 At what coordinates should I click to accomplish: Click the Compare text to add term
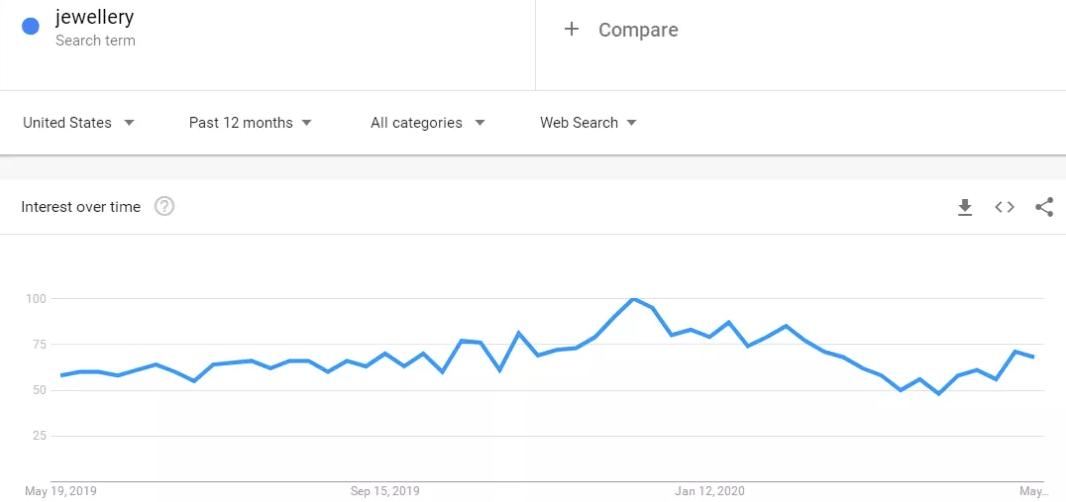[x=638, y=30]
